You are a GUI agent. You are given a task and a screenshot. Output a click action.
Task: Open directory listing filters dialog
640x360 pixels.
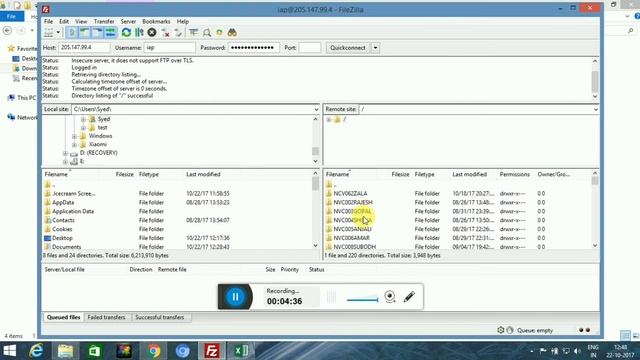tap(193, 32)
